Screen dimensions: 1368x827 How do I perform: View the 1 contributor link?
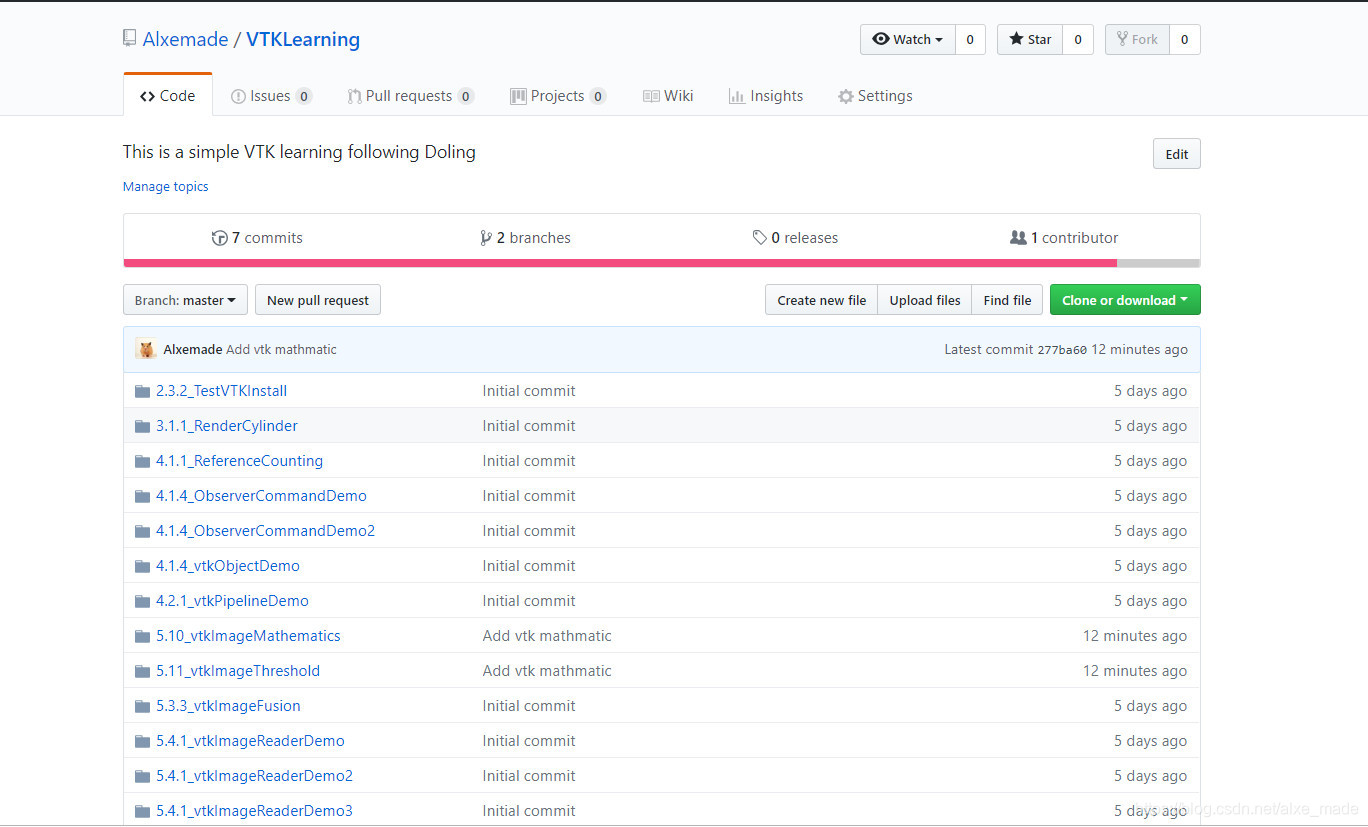coord(1064,238)
